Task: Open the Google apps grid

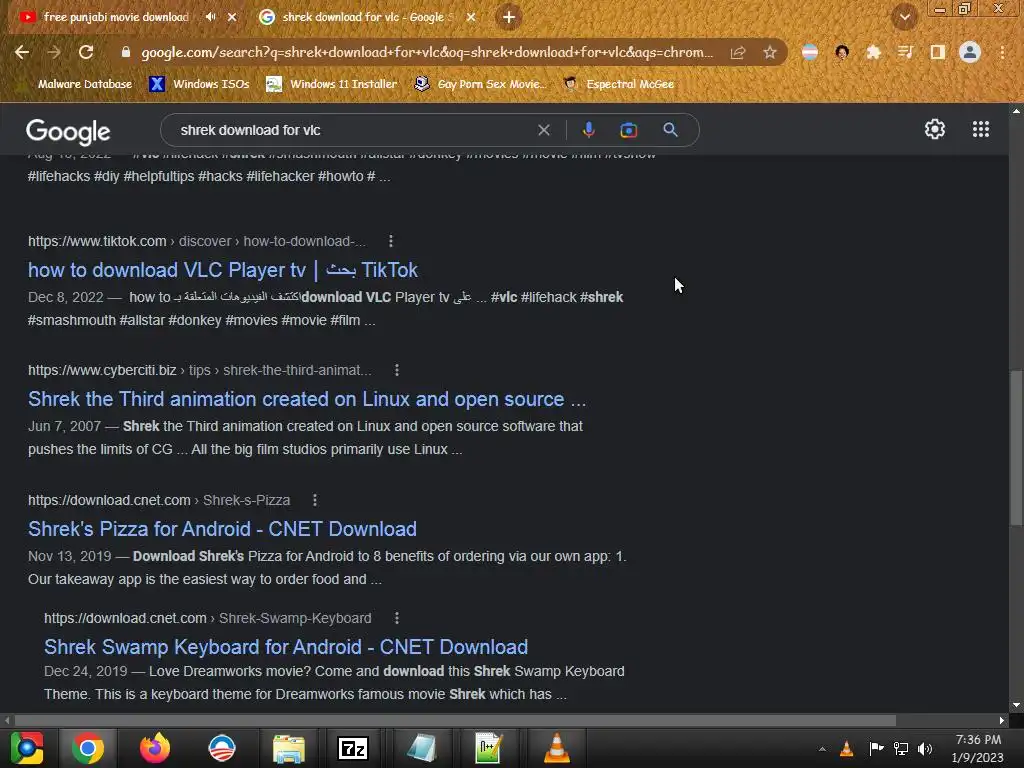Action: [x=980, y=129]
